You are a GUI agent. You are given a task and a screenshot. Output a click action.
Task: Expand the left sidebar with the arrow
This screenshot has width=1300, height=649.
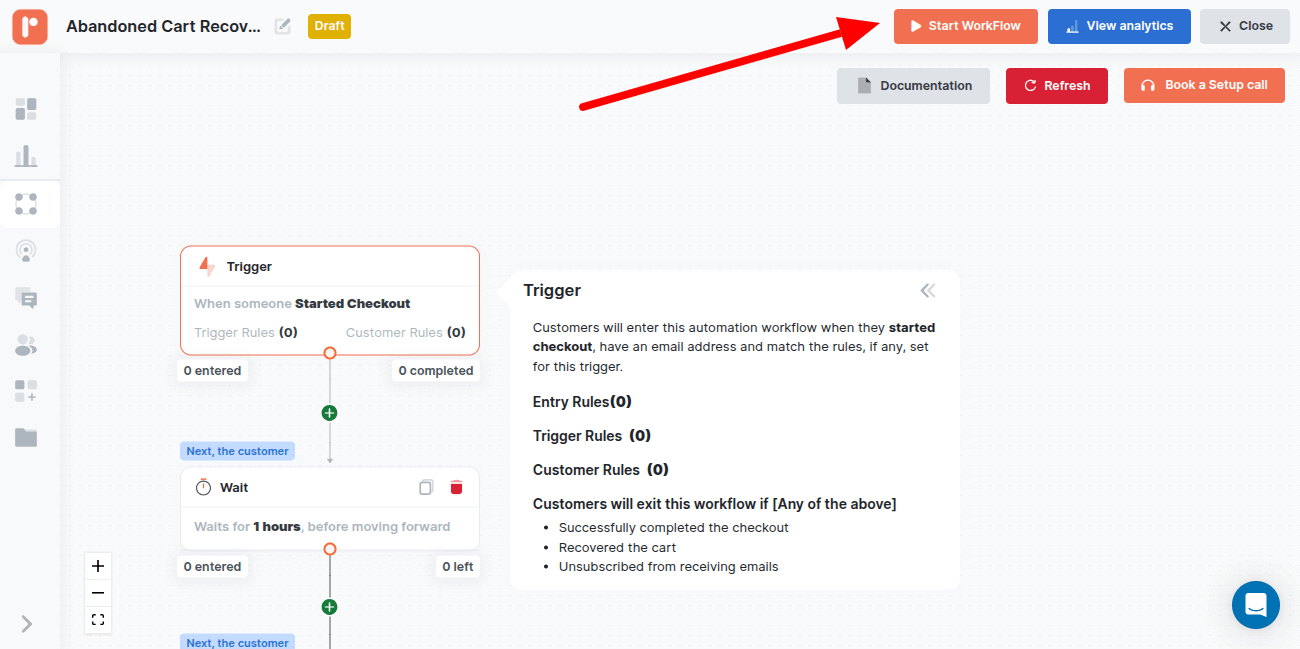26,623
